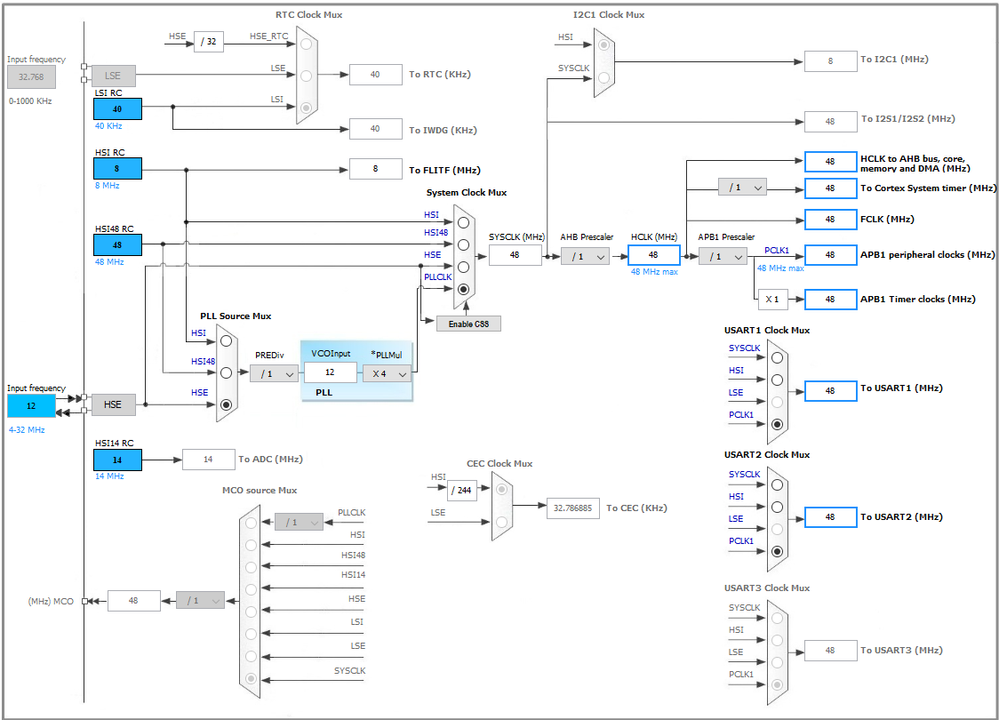Select the blue HSI48 RC block
The image size is (999, 720).
(x=117, y=245)
